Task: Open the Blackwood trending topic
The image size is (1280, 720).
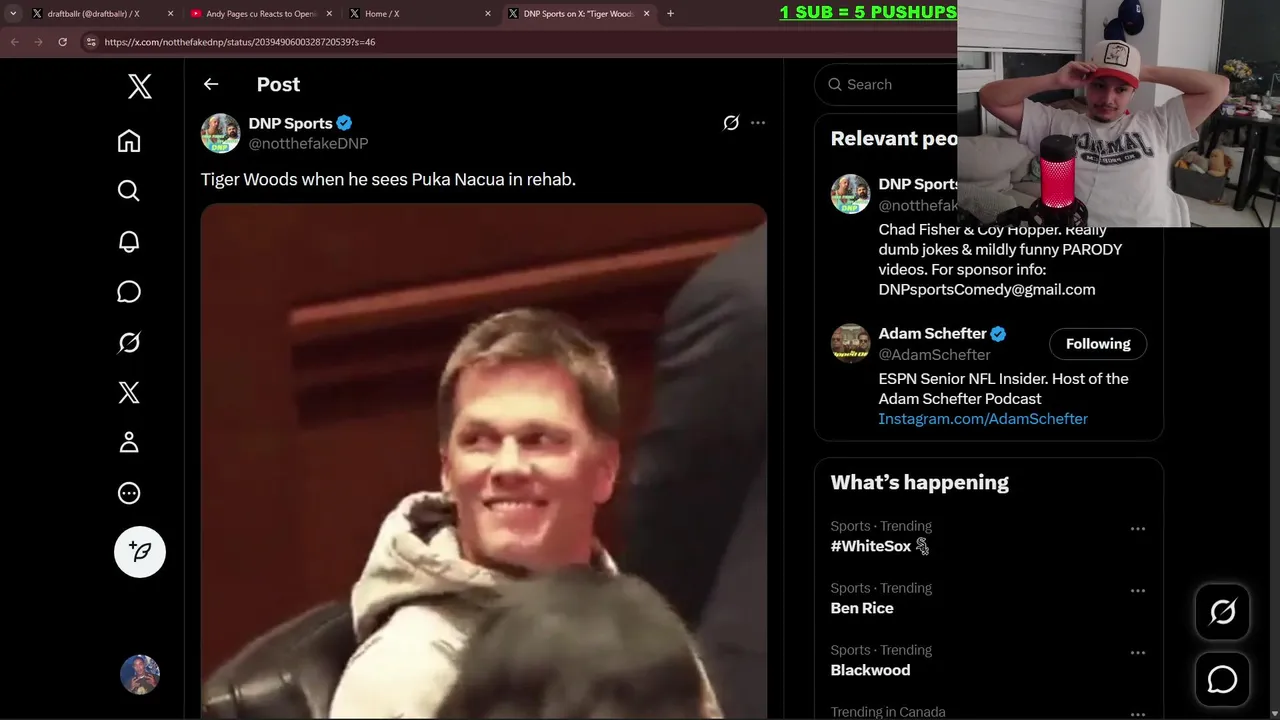Action: [871, 670]
